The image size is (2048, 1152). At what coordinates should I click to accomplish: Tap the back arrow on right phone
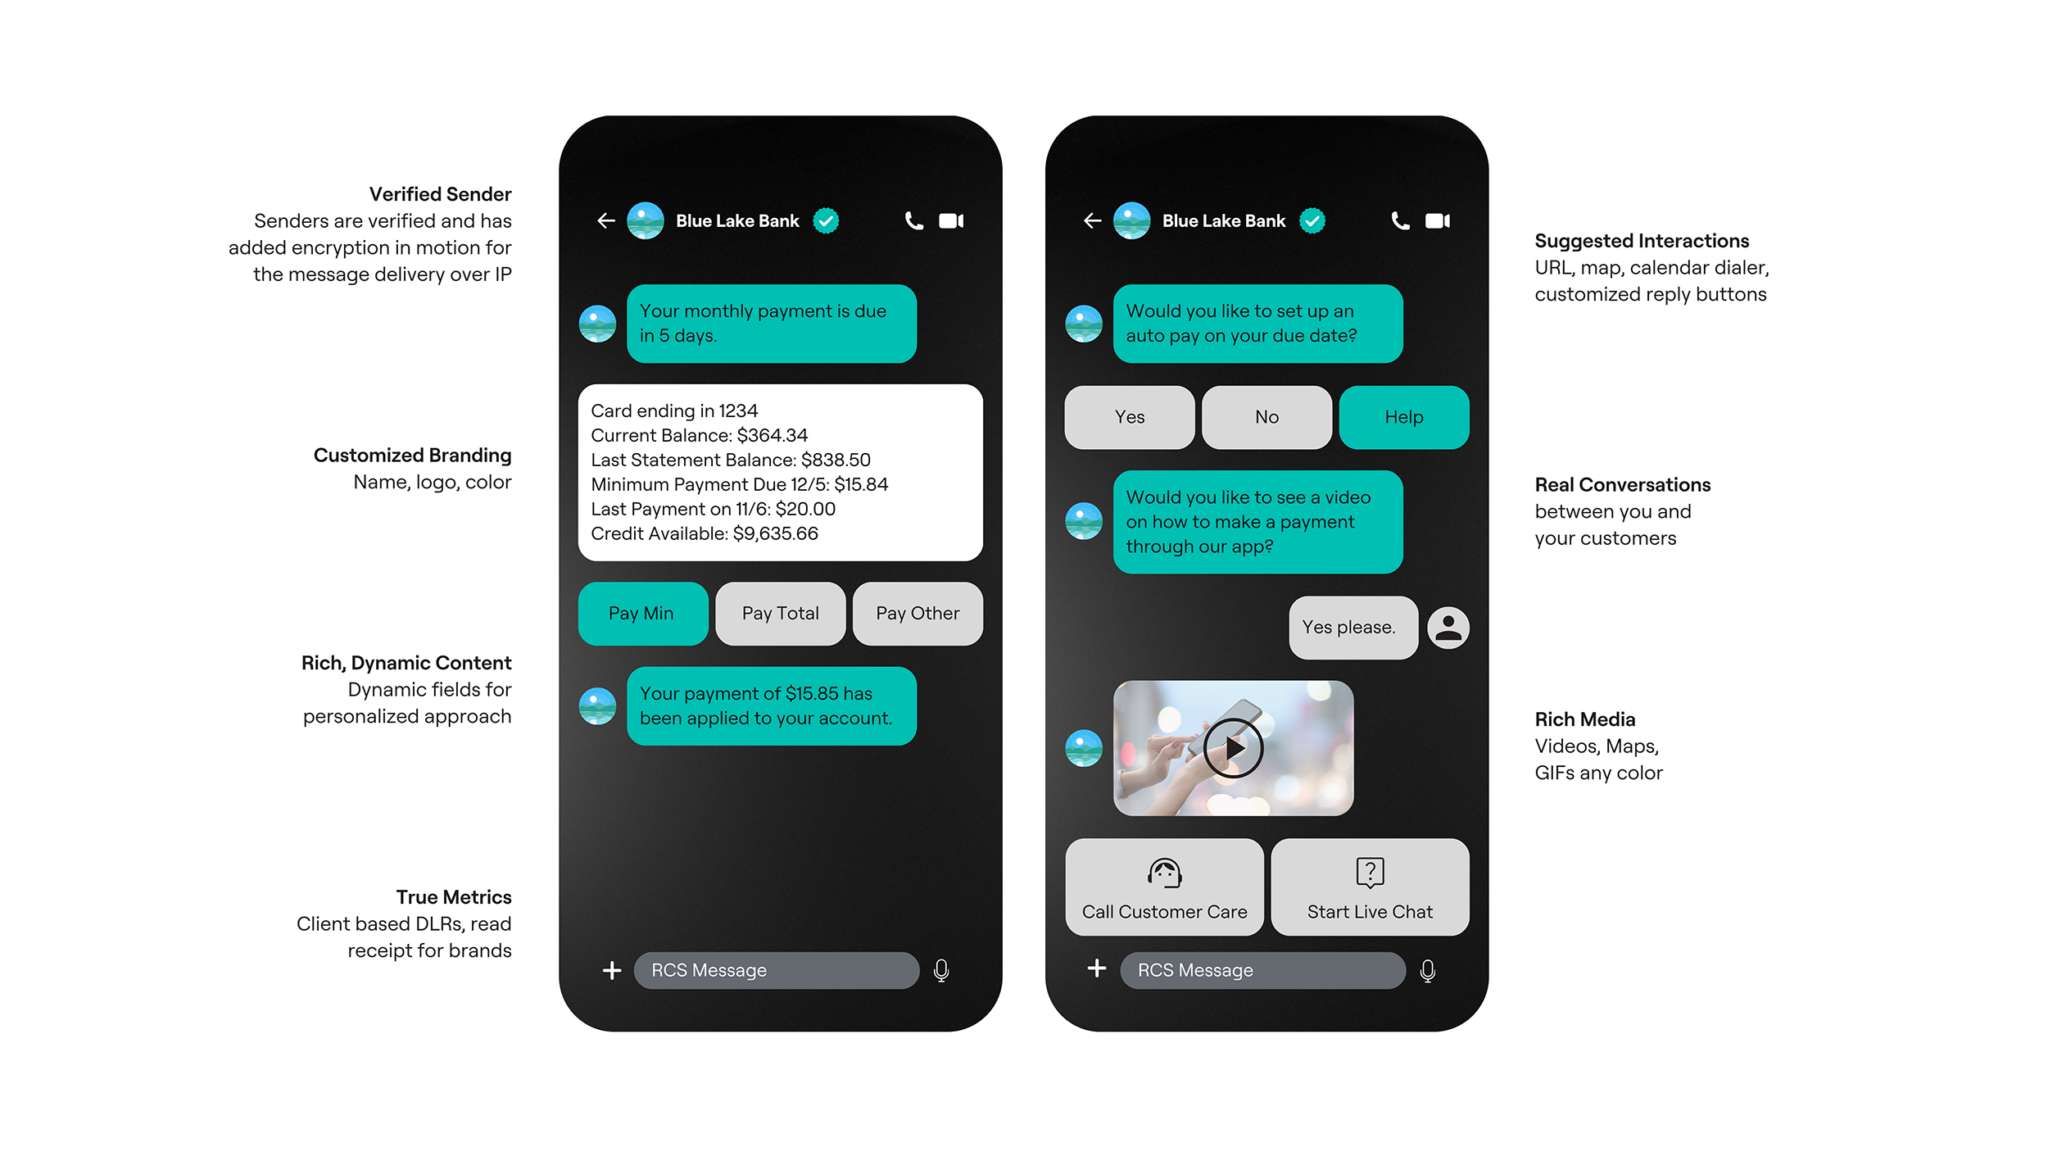(1097, 219)
